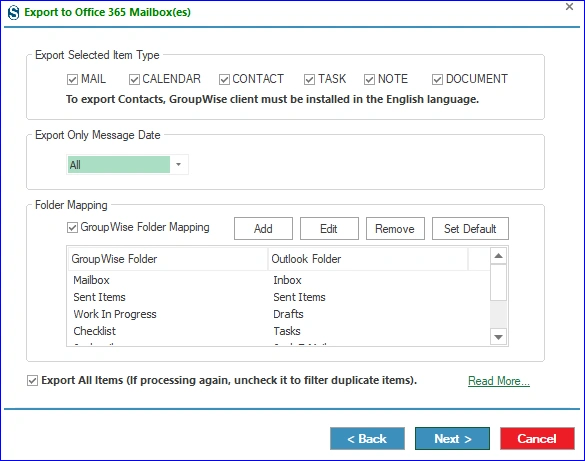Click the folder list scroll down arrow
This screenshot has height=461, width=585.
[498, 337]
